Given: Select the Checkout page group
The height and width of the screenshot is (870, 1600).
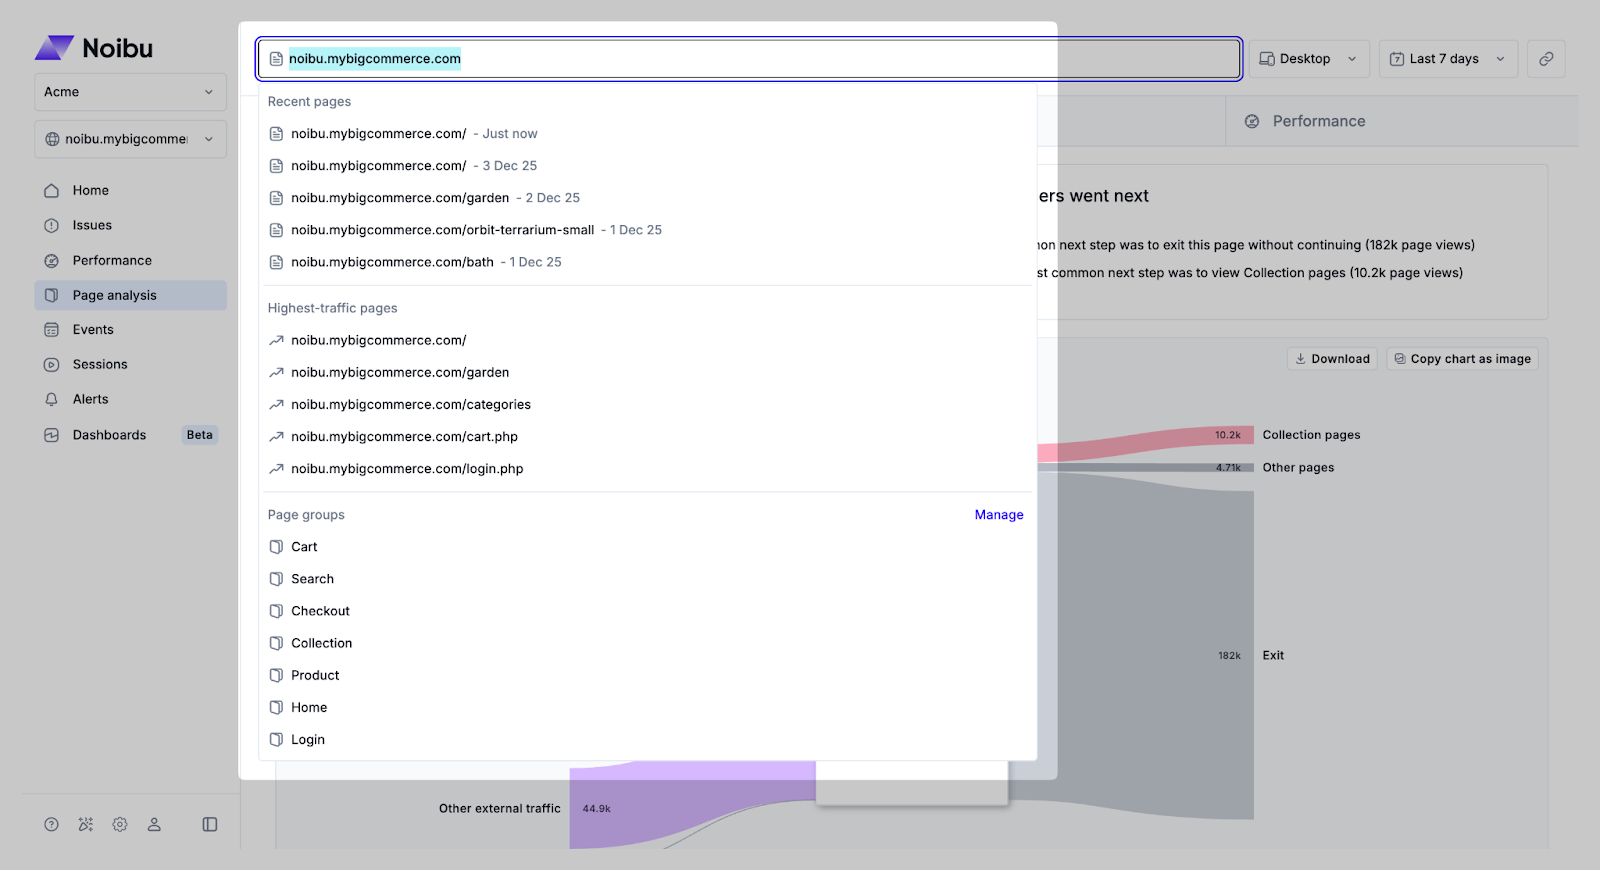Looking at the screenshot, I should coord(648,611).
